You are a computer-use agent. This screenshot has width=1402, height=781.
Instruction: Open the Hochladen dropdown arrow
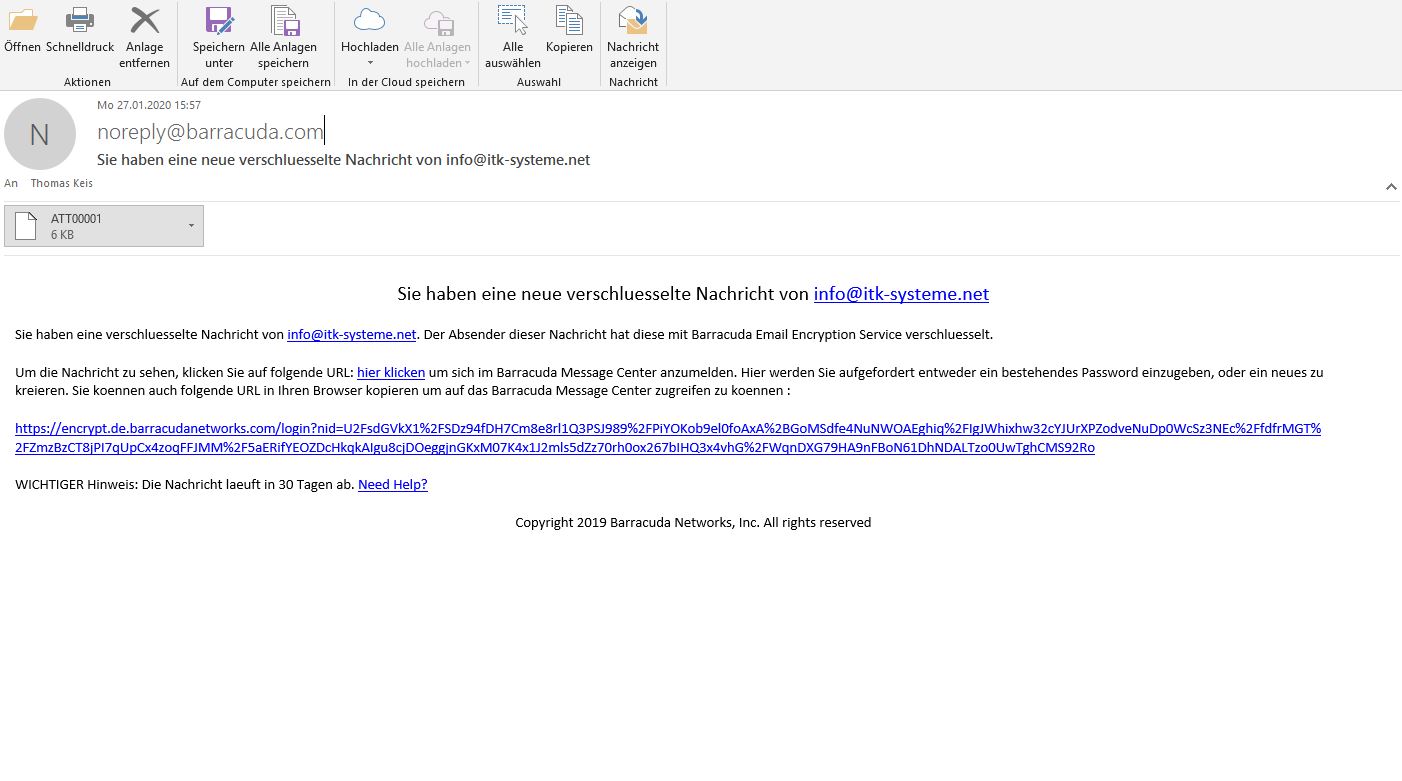(x=370, y=63)
